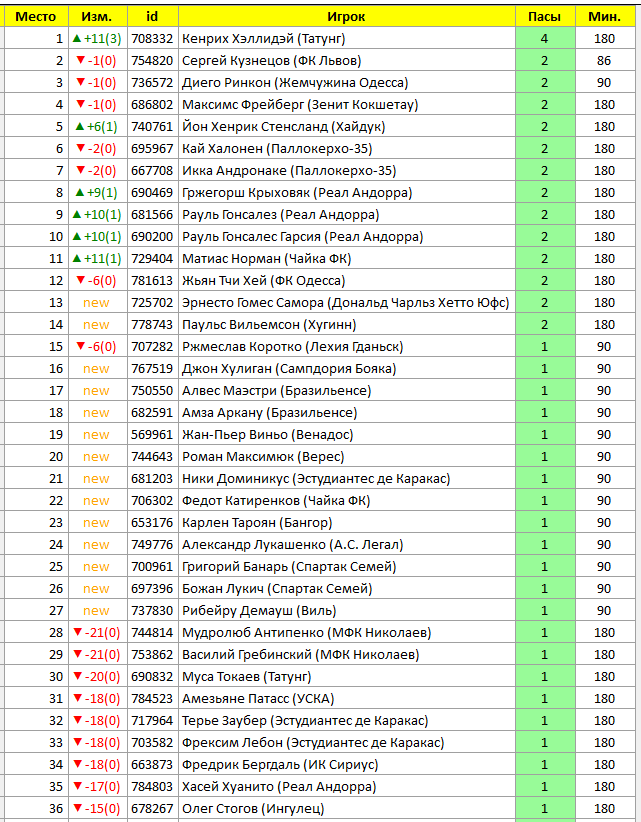Screen dimensions: 641x822
Task: Select id cell 569961
Action: 152,435
